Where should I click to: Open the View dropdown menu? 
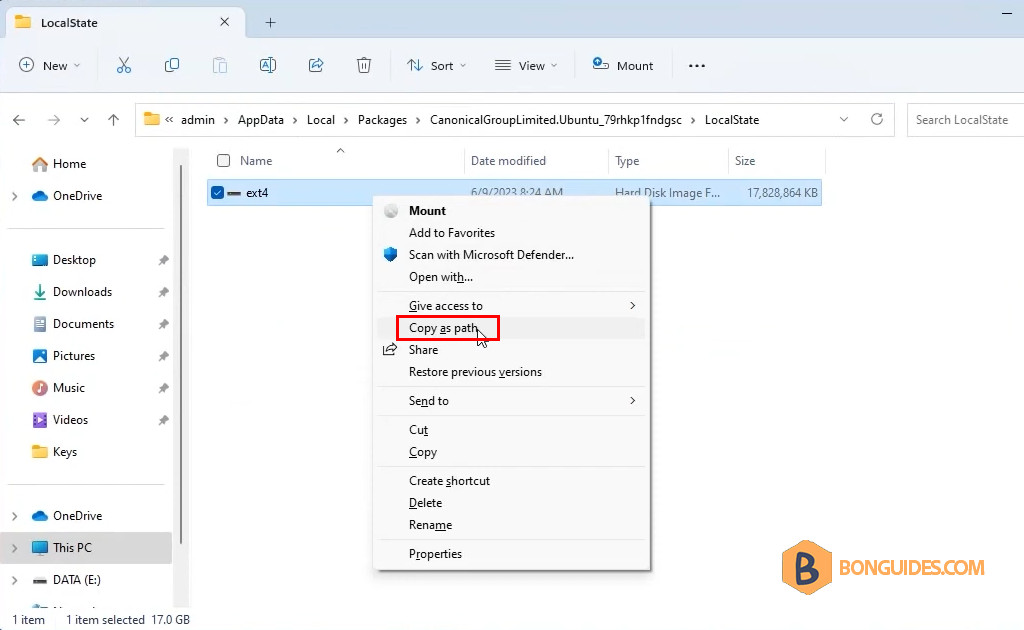pos(526,65)
